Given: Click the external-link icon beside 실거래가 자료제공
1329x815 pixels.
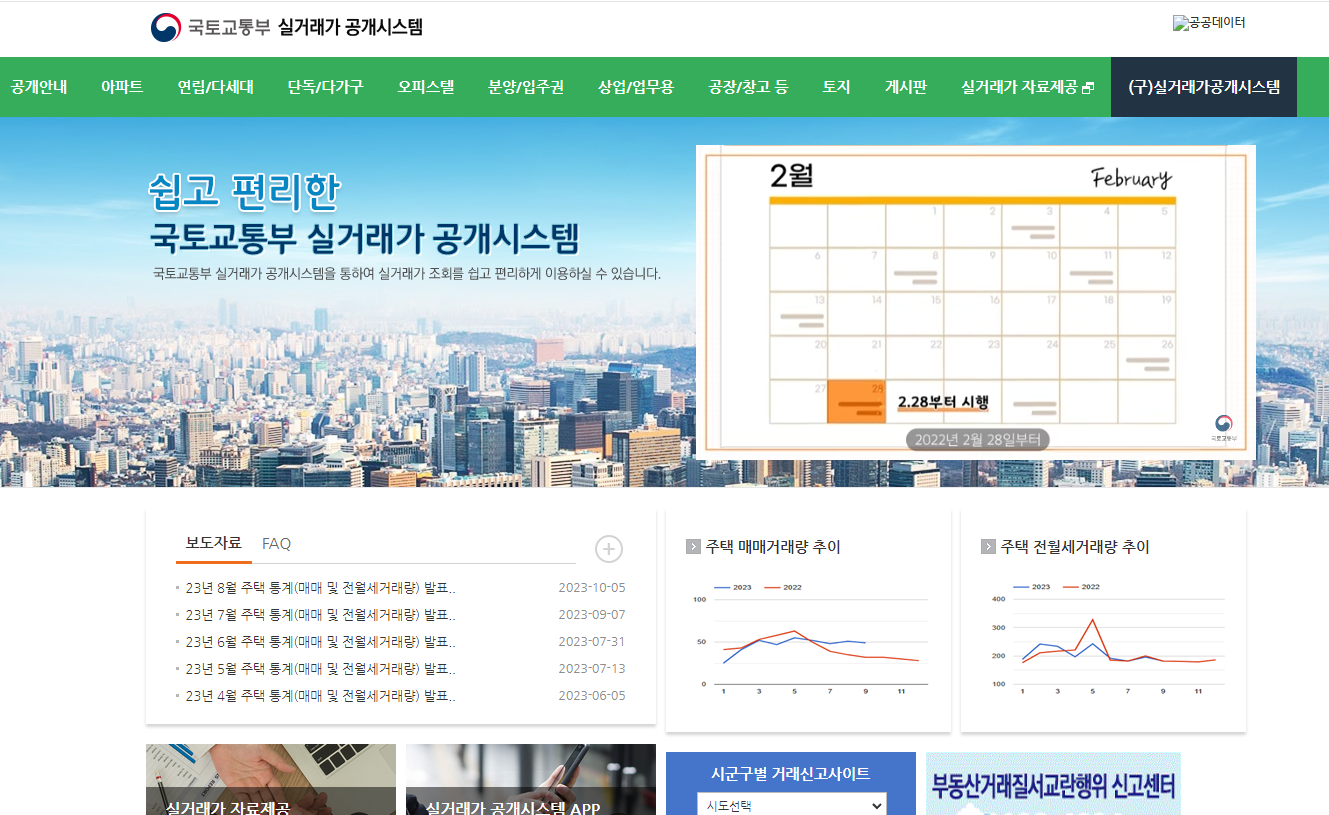Looking at the screenshot, I should coord(1088,88).
